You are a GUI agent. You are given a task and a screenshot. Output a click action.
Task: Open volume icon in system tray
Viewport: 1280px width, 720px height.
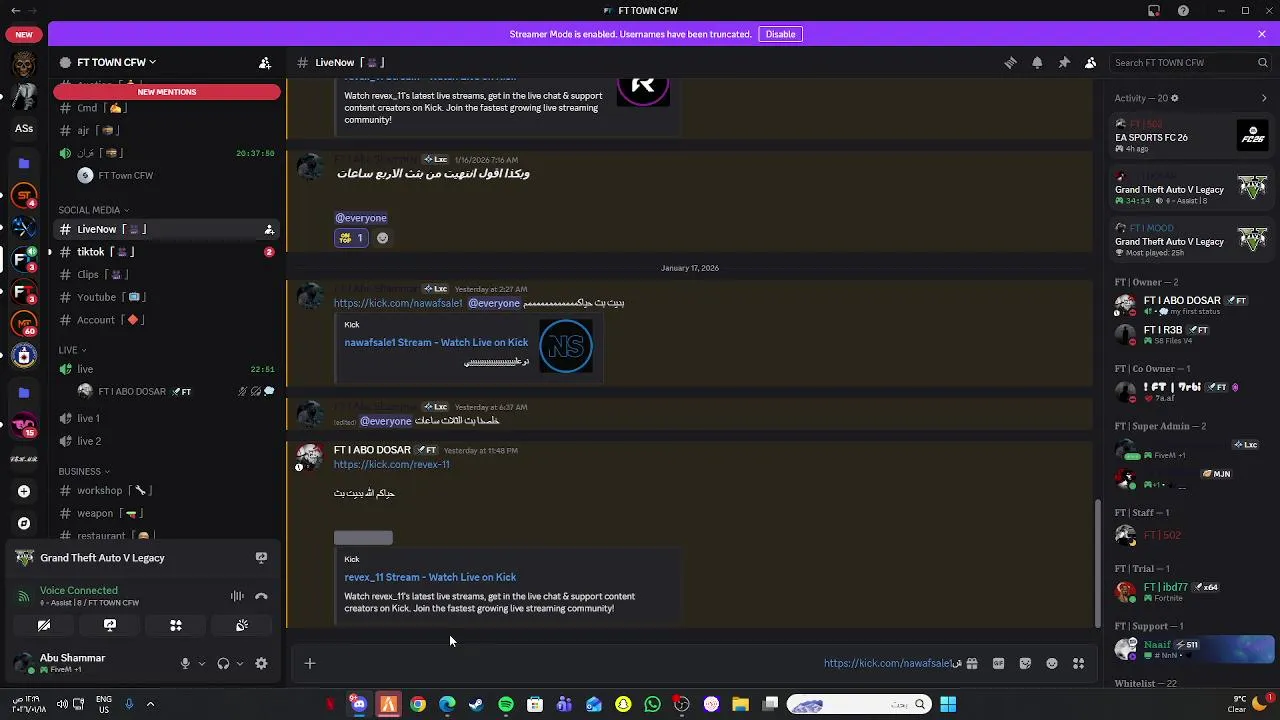pyautogui.click(x=62, y=705)
